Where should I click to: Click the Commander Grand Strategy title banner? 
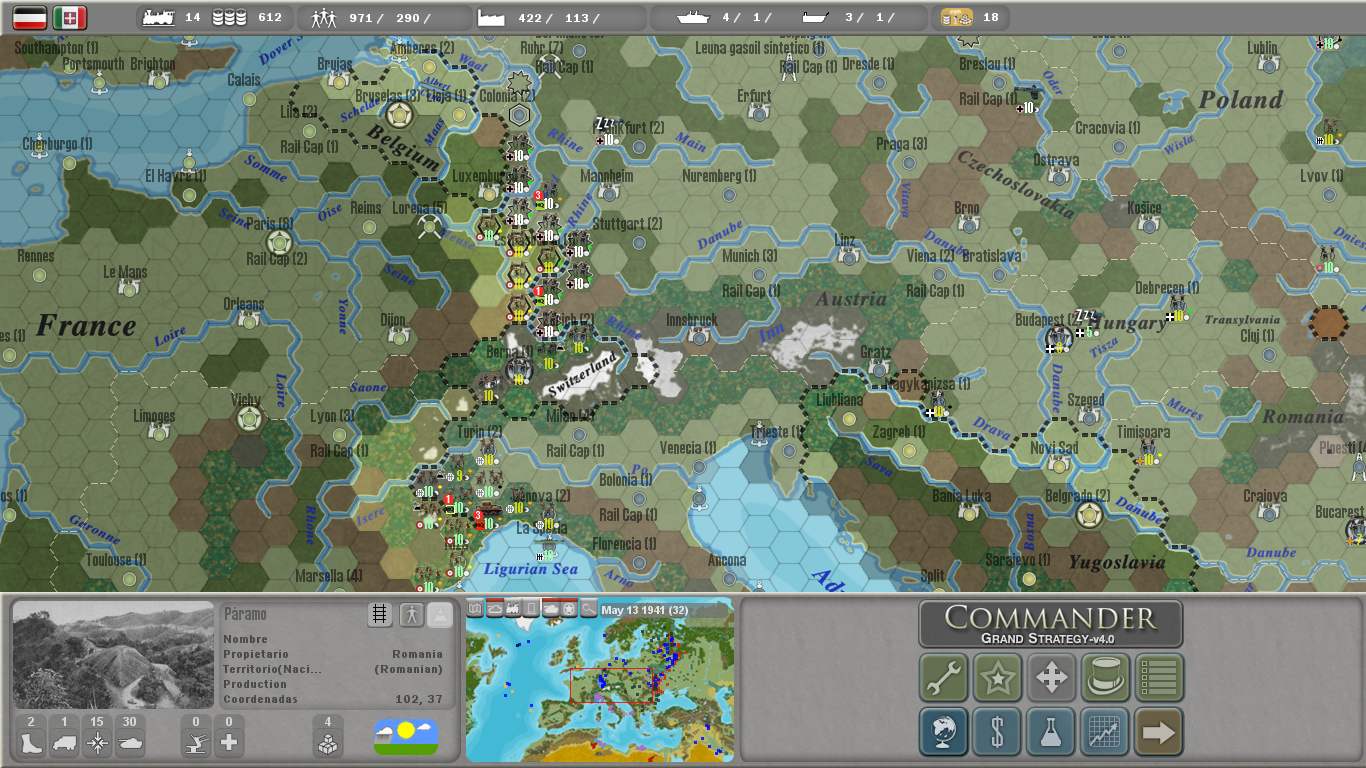coord(1050,624)
